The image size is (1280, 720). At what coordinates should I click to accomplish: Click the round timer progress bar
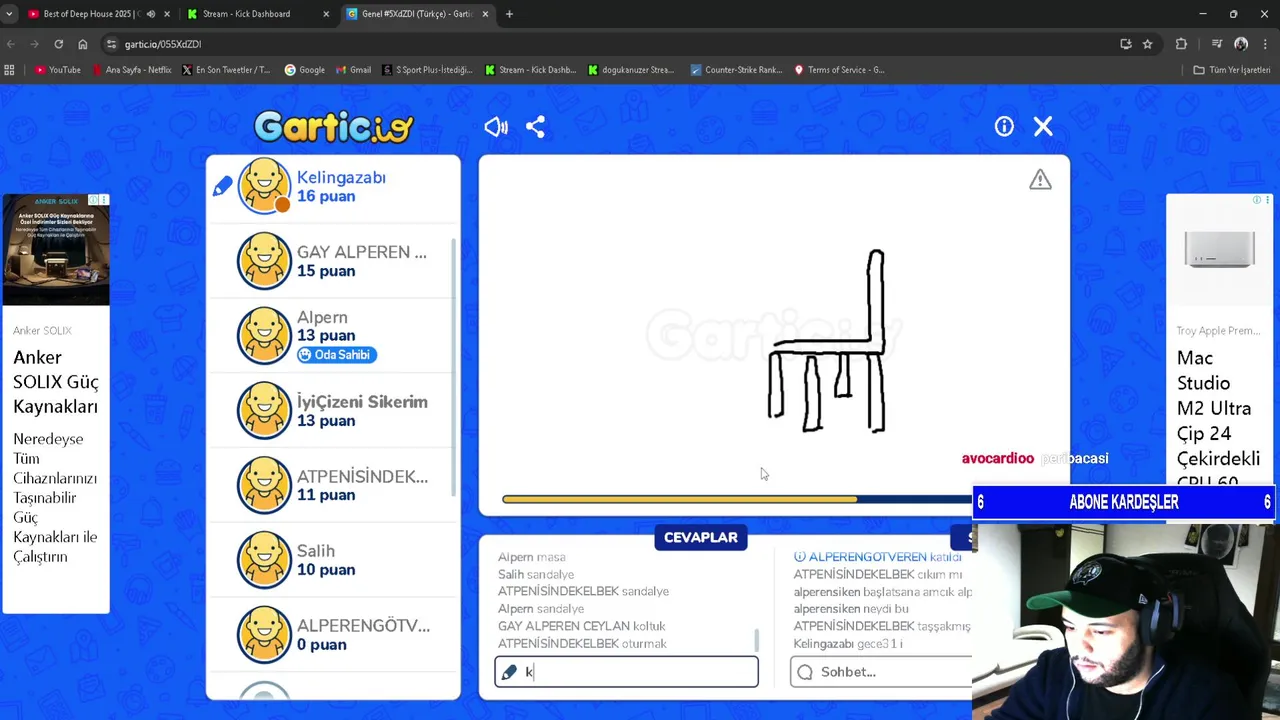[736, 499]
